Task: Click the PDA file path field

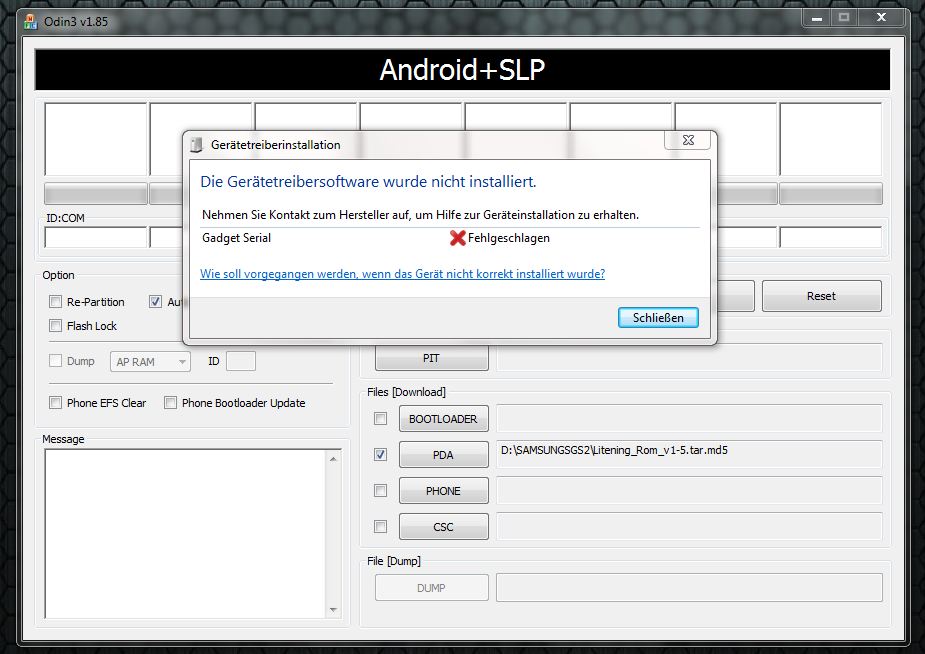Action: [x=688, y=454]
